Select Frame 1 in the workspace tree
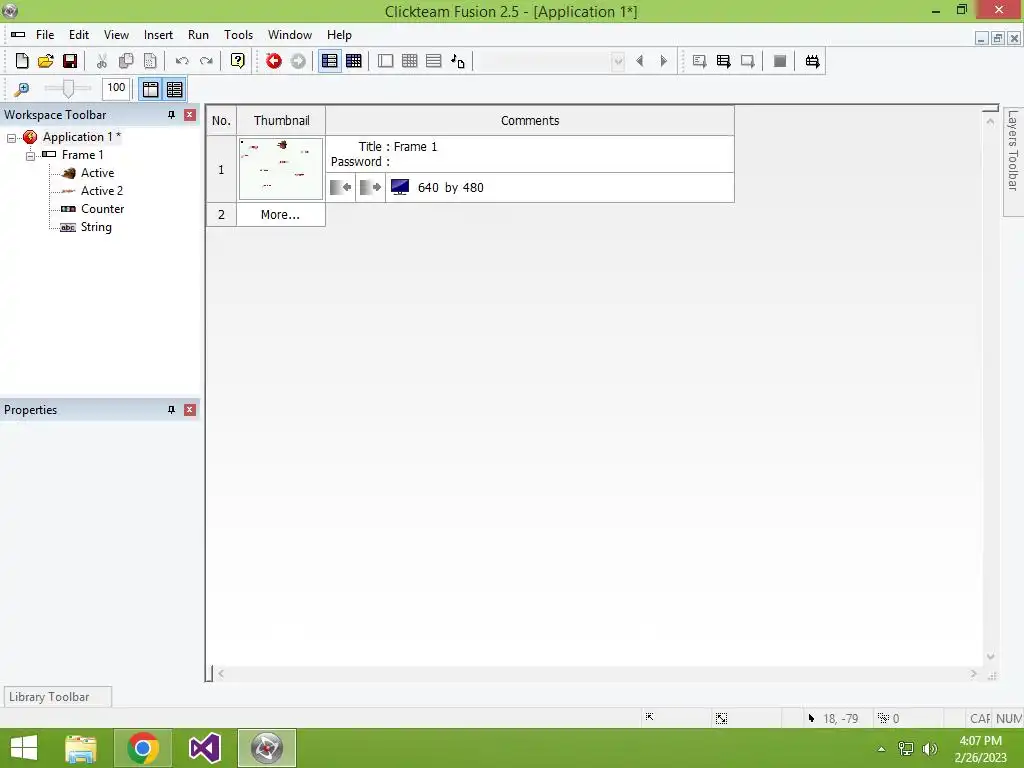1024x768 pixels. [82, 155]
